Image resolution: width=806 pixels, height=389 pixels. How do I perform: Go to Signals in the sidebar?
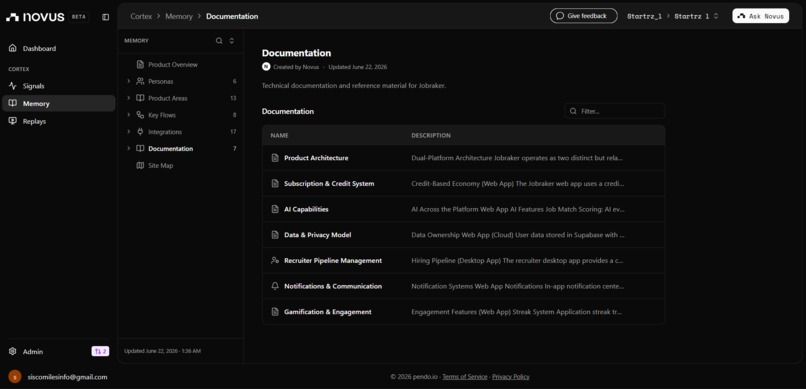click(x=59, y=86)
